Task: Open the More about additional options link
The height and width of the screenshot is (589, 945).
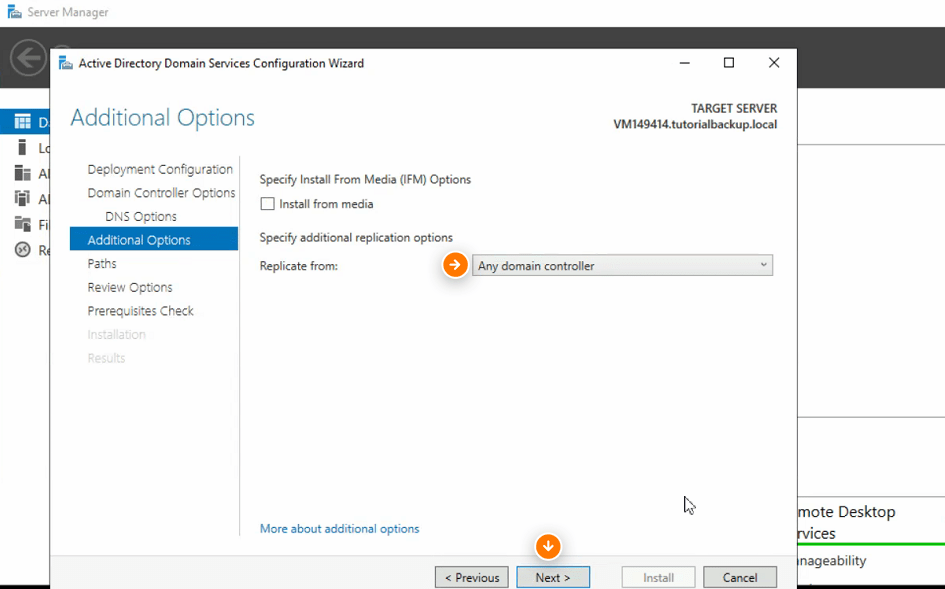Action: (339, 528)
